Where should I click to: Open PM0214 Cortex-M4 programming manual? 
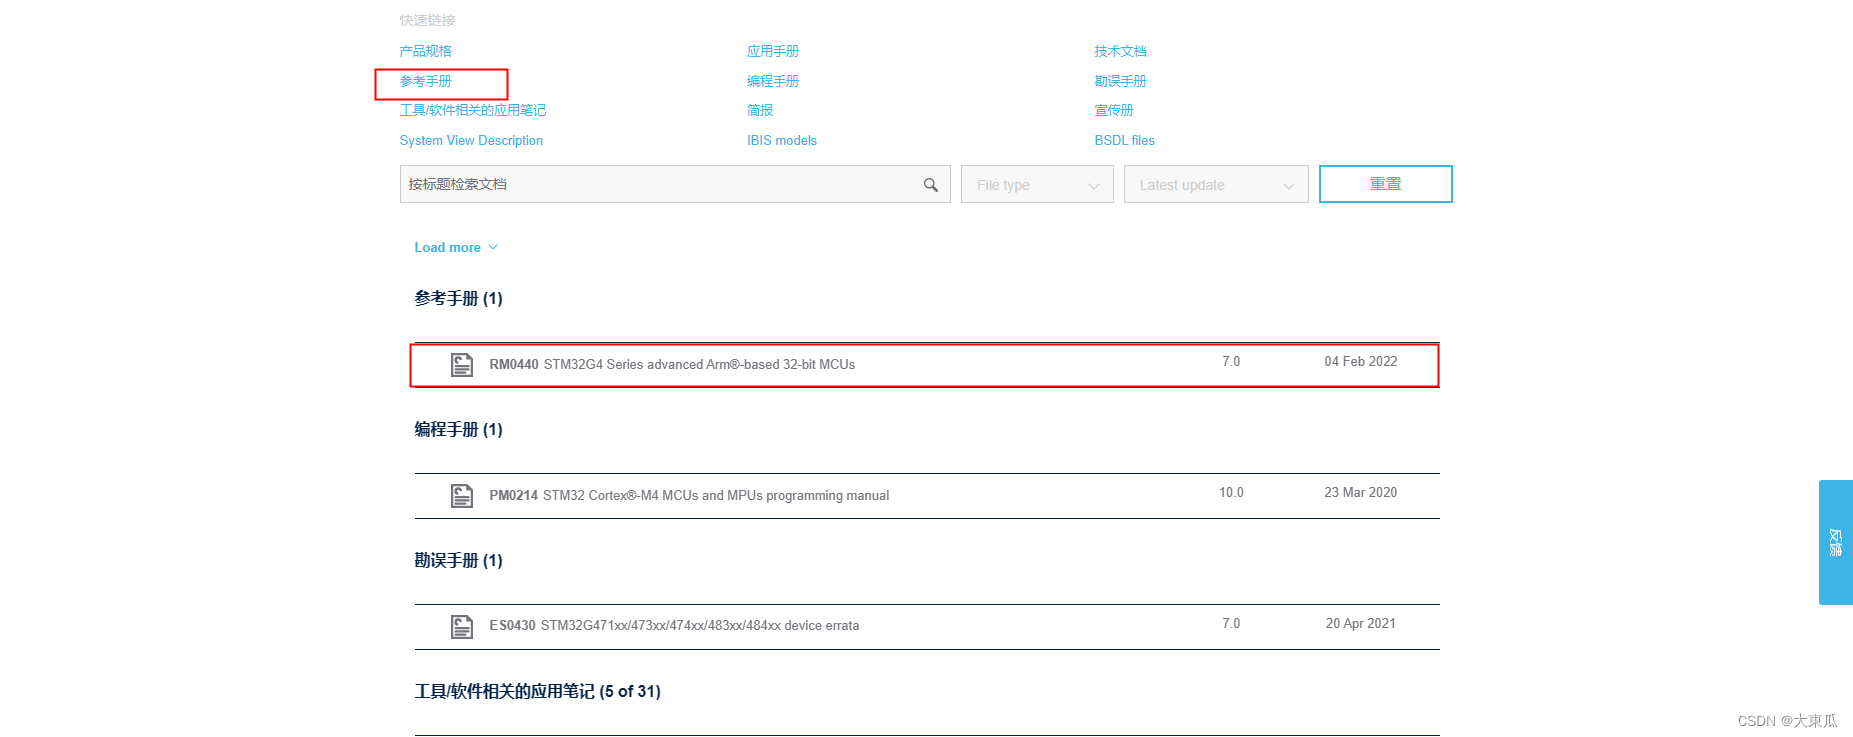(689, 496)
